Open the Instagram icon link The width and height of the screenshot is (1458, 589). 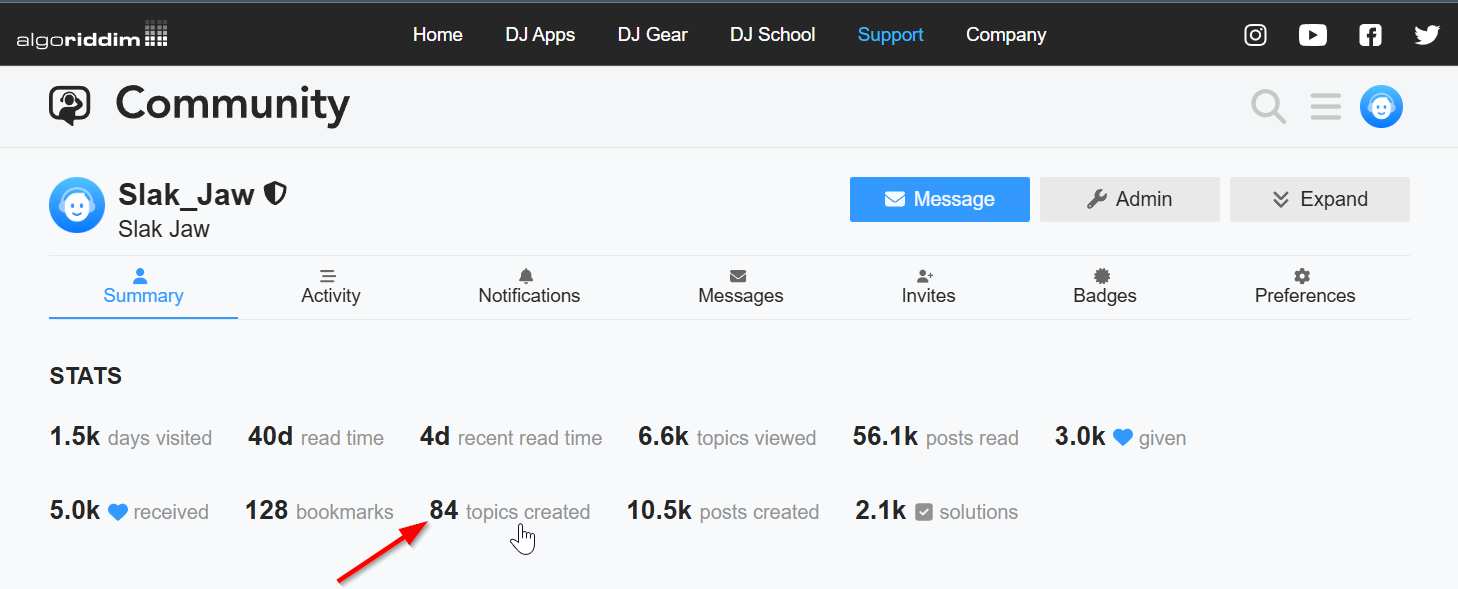(x=1255, y=35)
